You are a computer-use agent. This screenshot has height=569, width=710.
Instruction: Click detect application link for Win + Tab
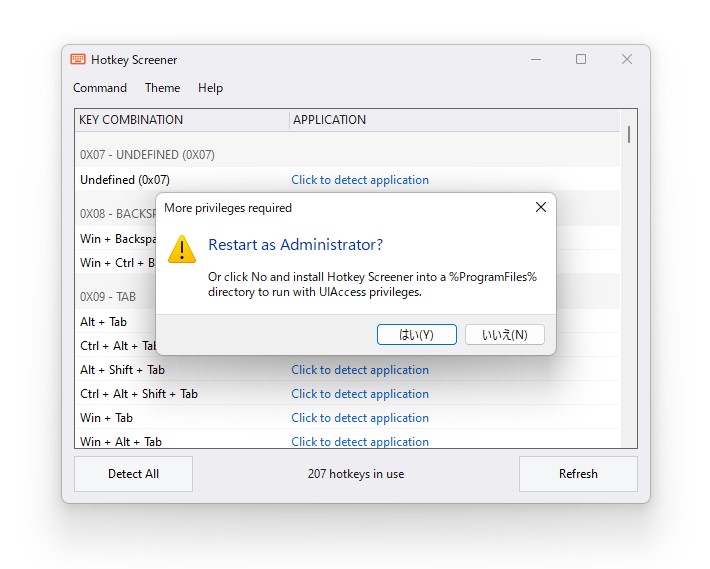360,418
